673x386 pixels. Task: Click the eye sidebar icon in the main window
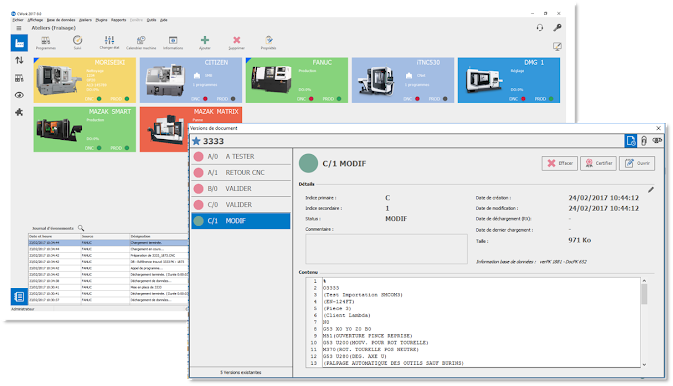click(19, 95)
